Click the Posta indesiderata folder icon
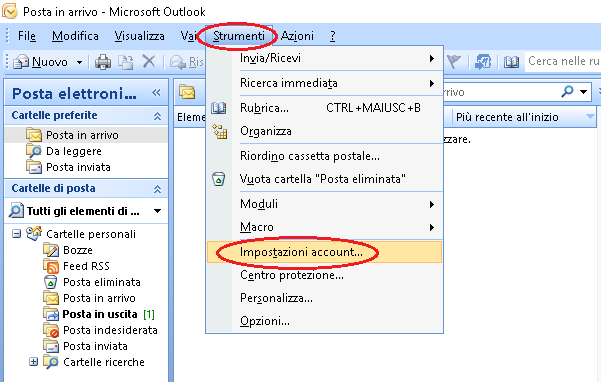601x382 pixels. coord(51,330)
